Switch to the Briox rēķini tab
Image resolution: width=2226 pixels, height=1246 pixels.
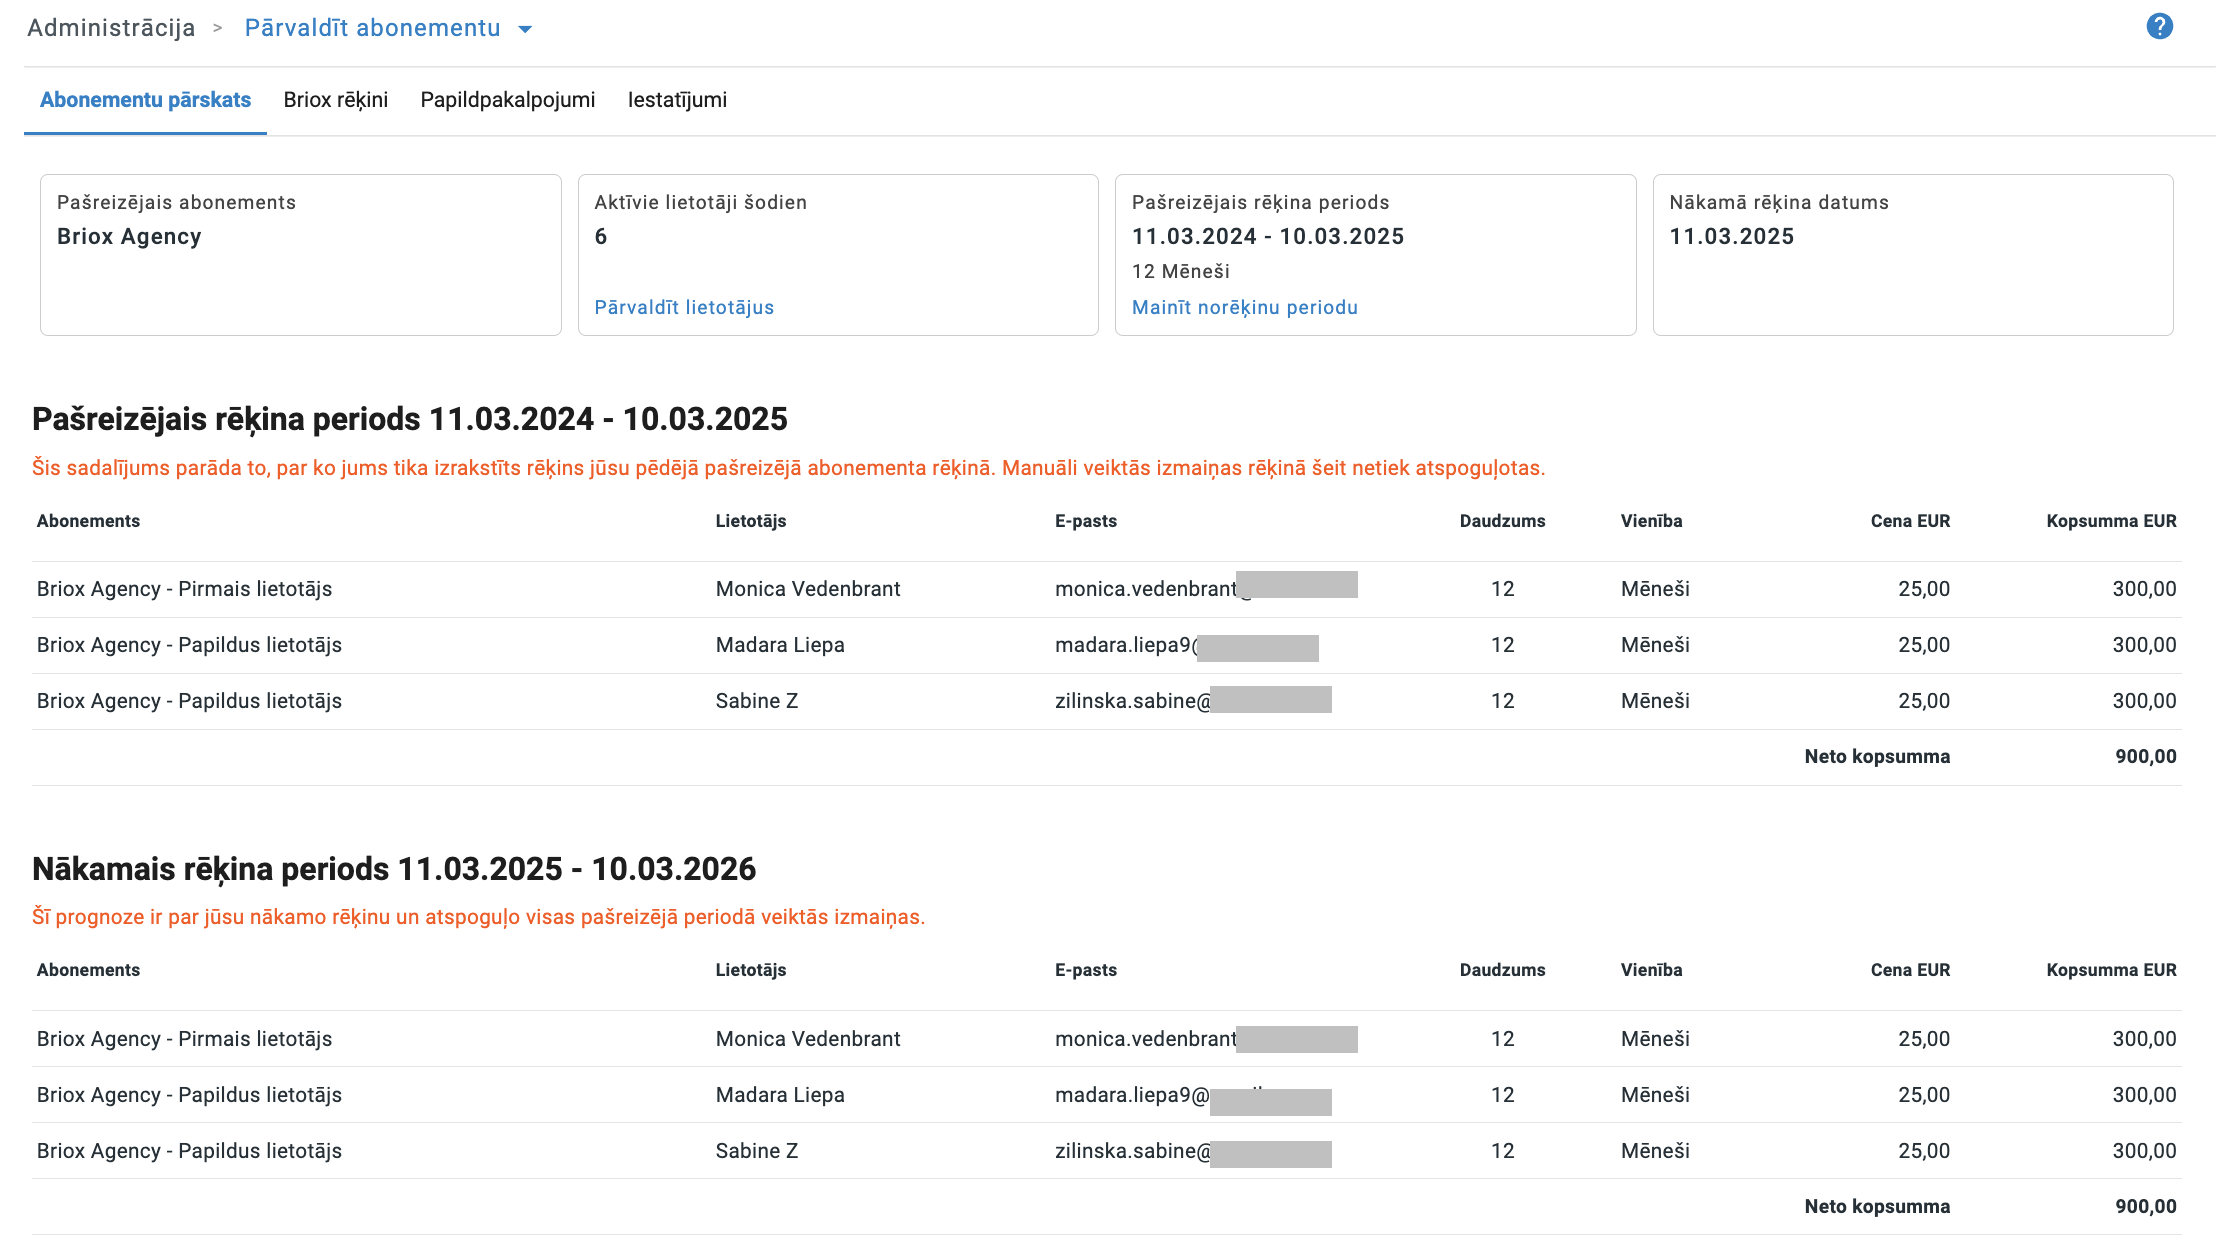tap(335, 100)
